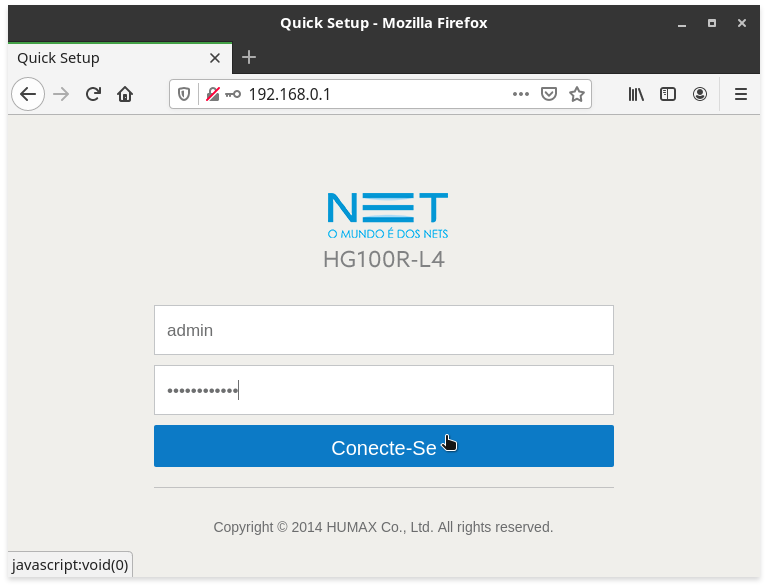Viewport: 768px width, 588px height.
Task: Focus the admin username field
Action: (x=384, y=330)
